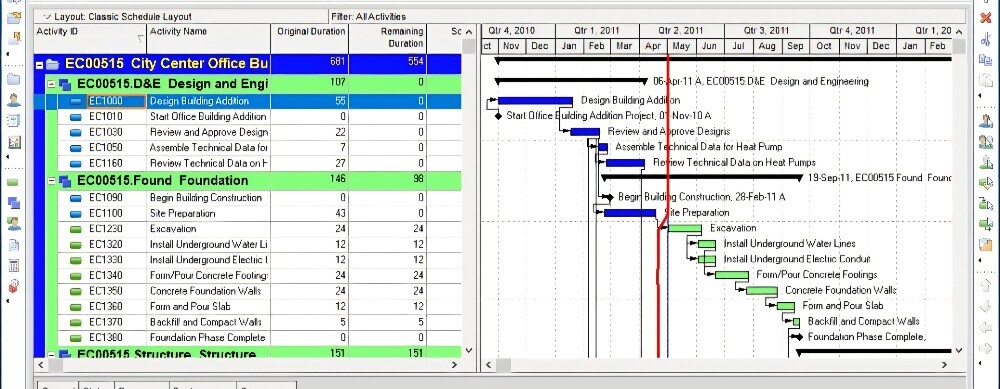The image size is (1000, 389).
Task: Open Work Products and Documents page icon
Action: coord(13,245)
